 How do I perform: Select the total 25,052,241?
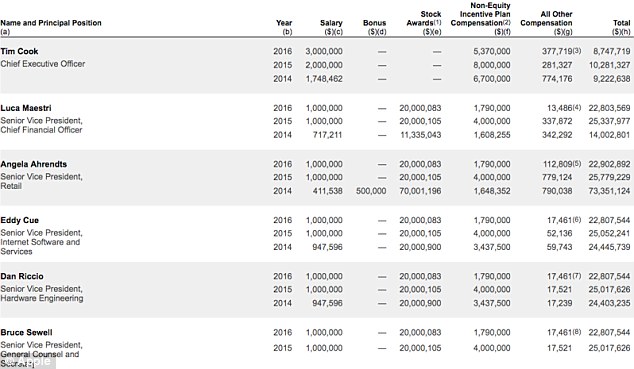(609, 234)
